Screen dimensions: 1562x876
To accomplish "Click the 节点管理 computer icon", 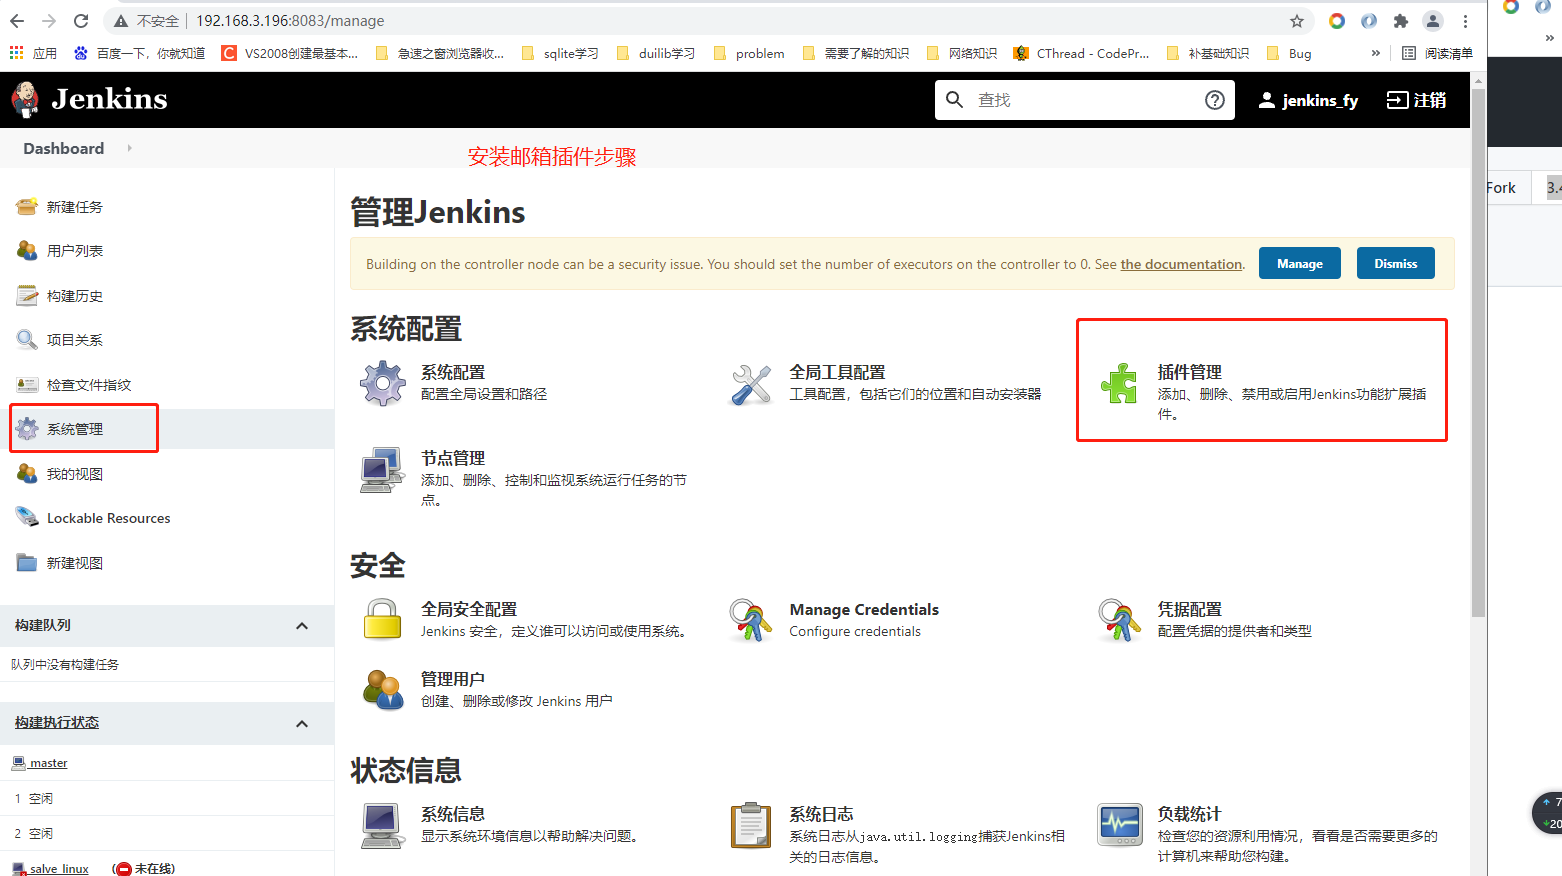I will click(383, 470).
